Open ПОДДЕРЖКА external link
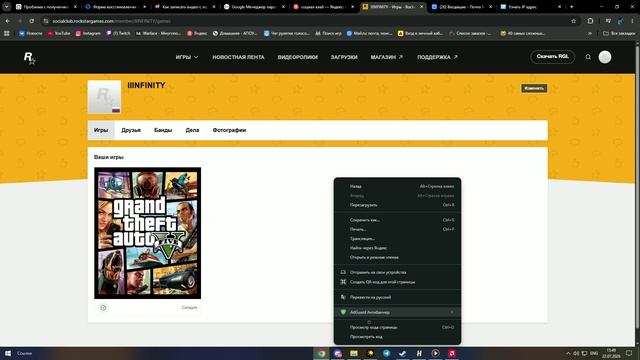The width and height of the screenshot is (640, 360). pos(437,57)
